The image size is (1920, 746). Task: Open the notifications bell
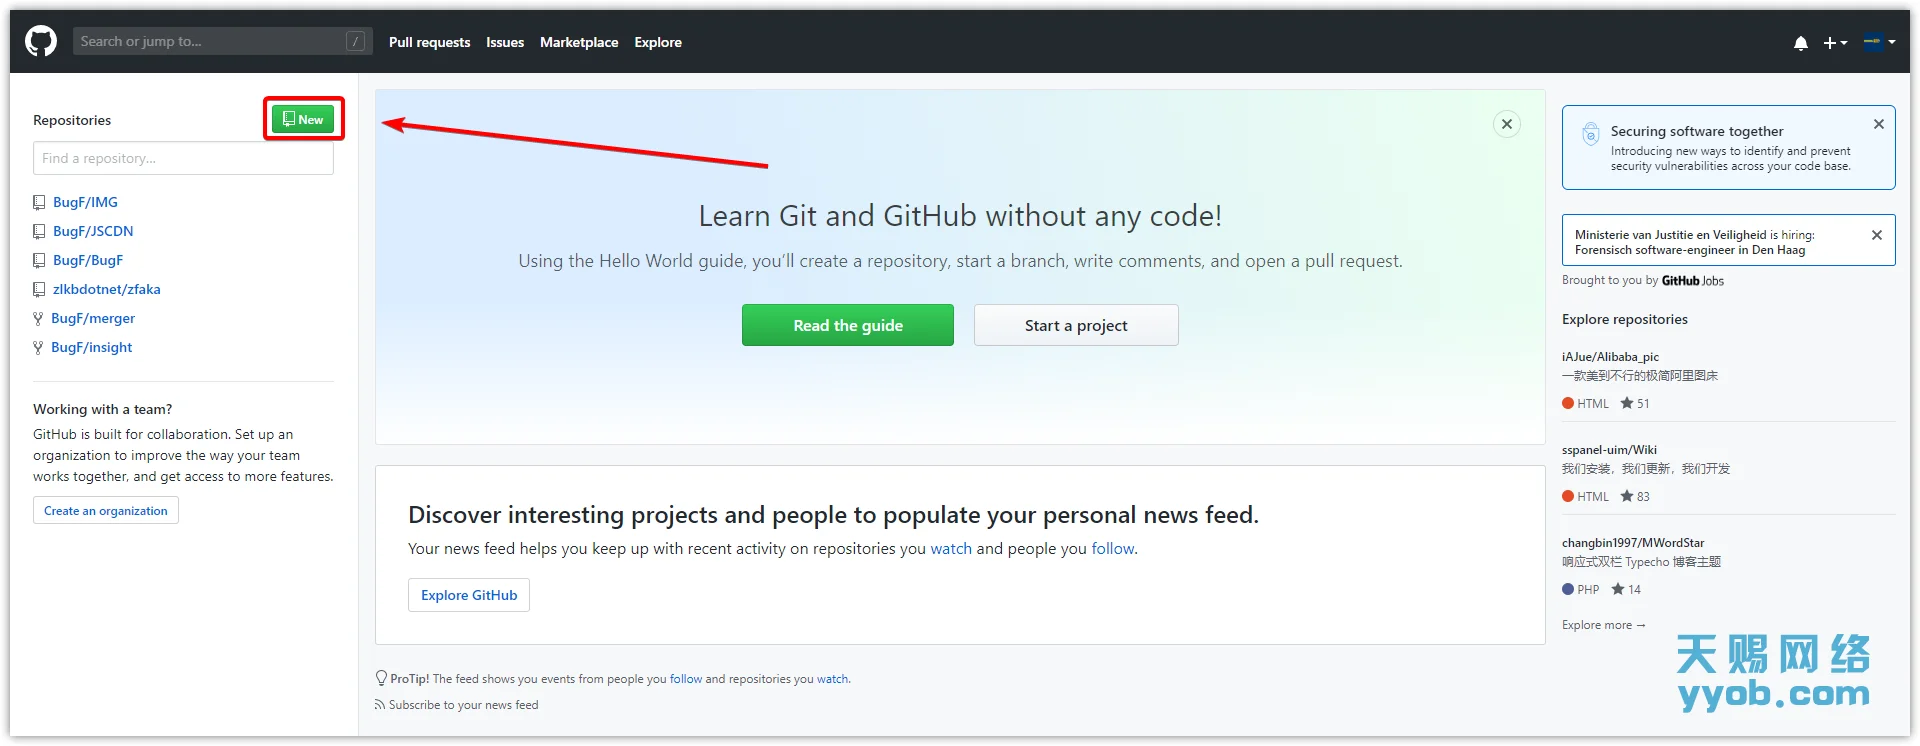(1801, 43)
